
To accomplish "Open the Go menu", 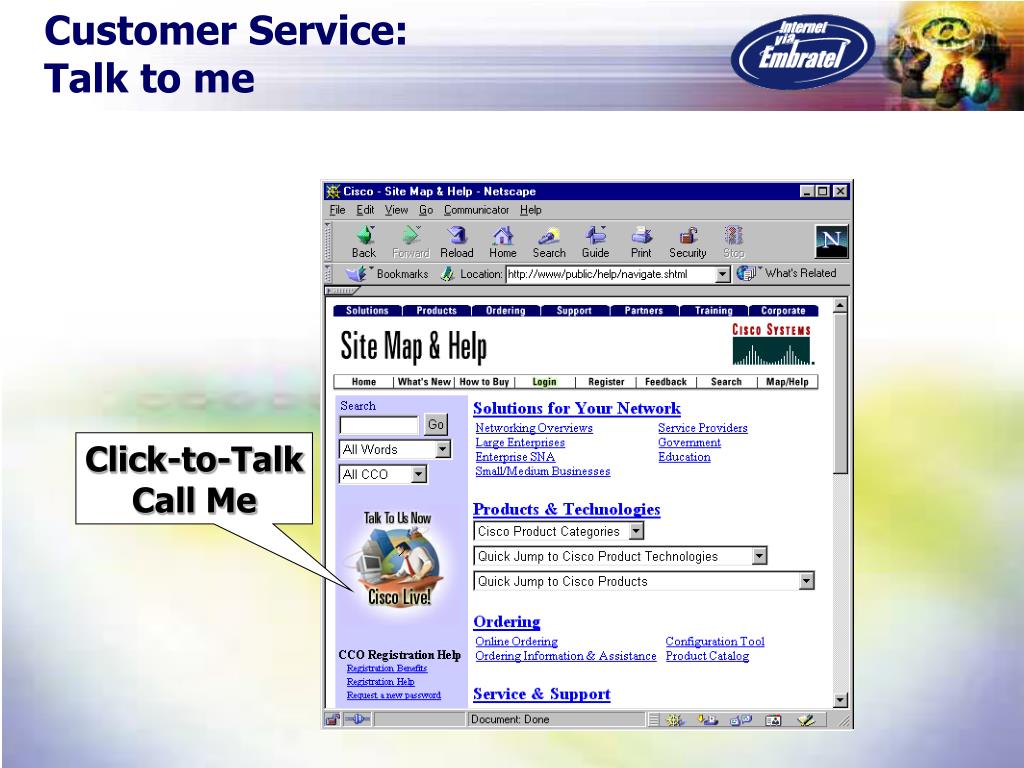I will click(426, 210).
